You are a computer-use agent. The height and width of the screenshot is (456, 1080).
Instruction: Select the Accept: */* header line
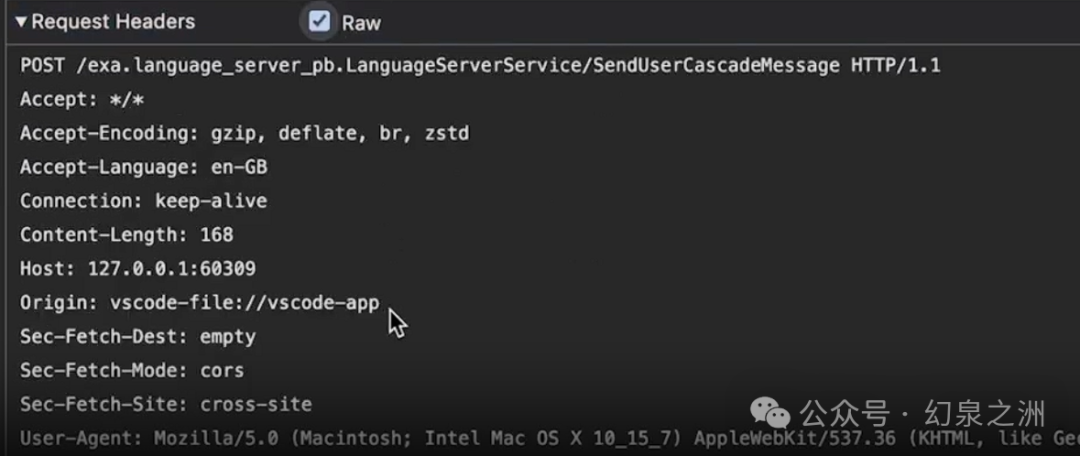pyautogui.click(x=82, y=100)
